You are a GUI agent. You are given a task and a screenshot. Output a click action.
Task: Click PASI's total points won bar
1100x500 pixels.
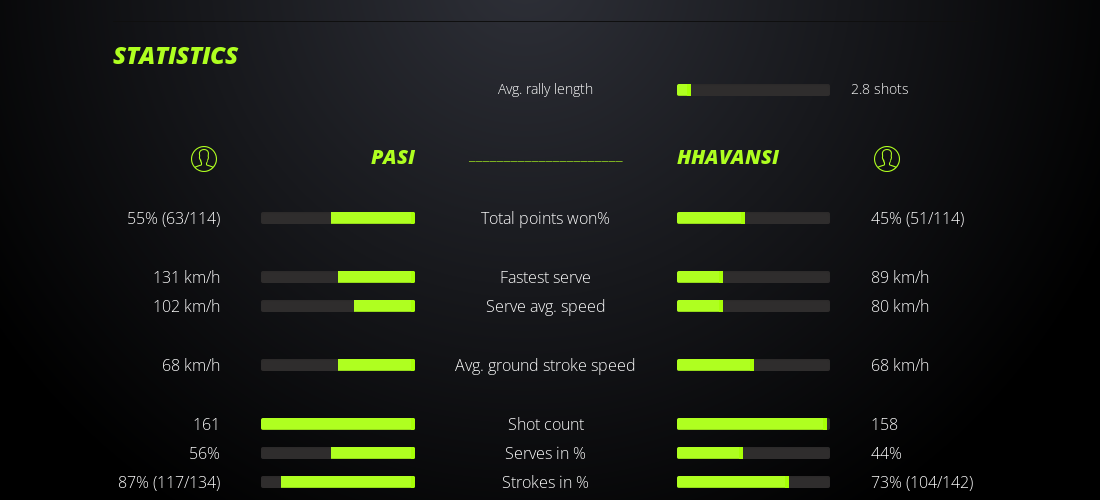(338, 218)
